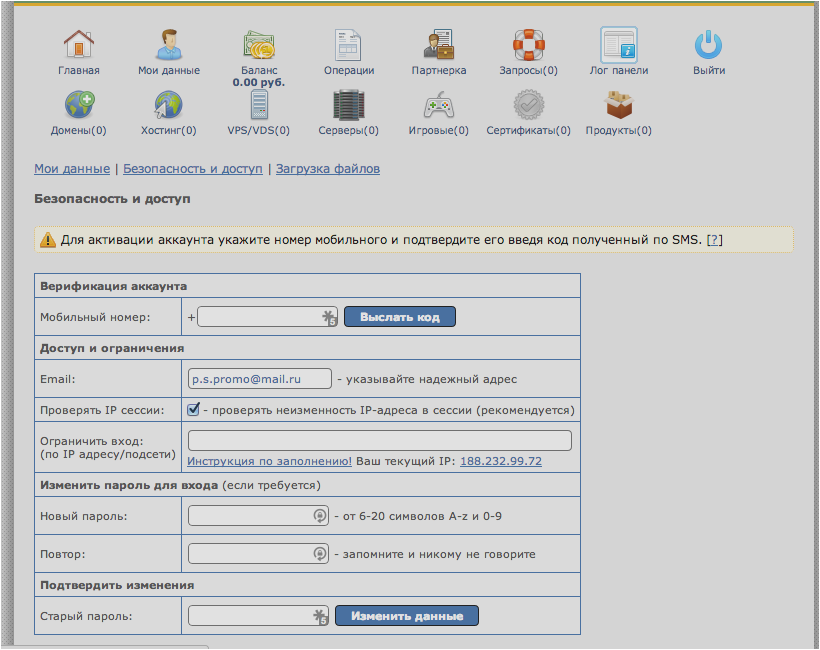Open the Продукты(0) box icon

[x=619, y=105]
